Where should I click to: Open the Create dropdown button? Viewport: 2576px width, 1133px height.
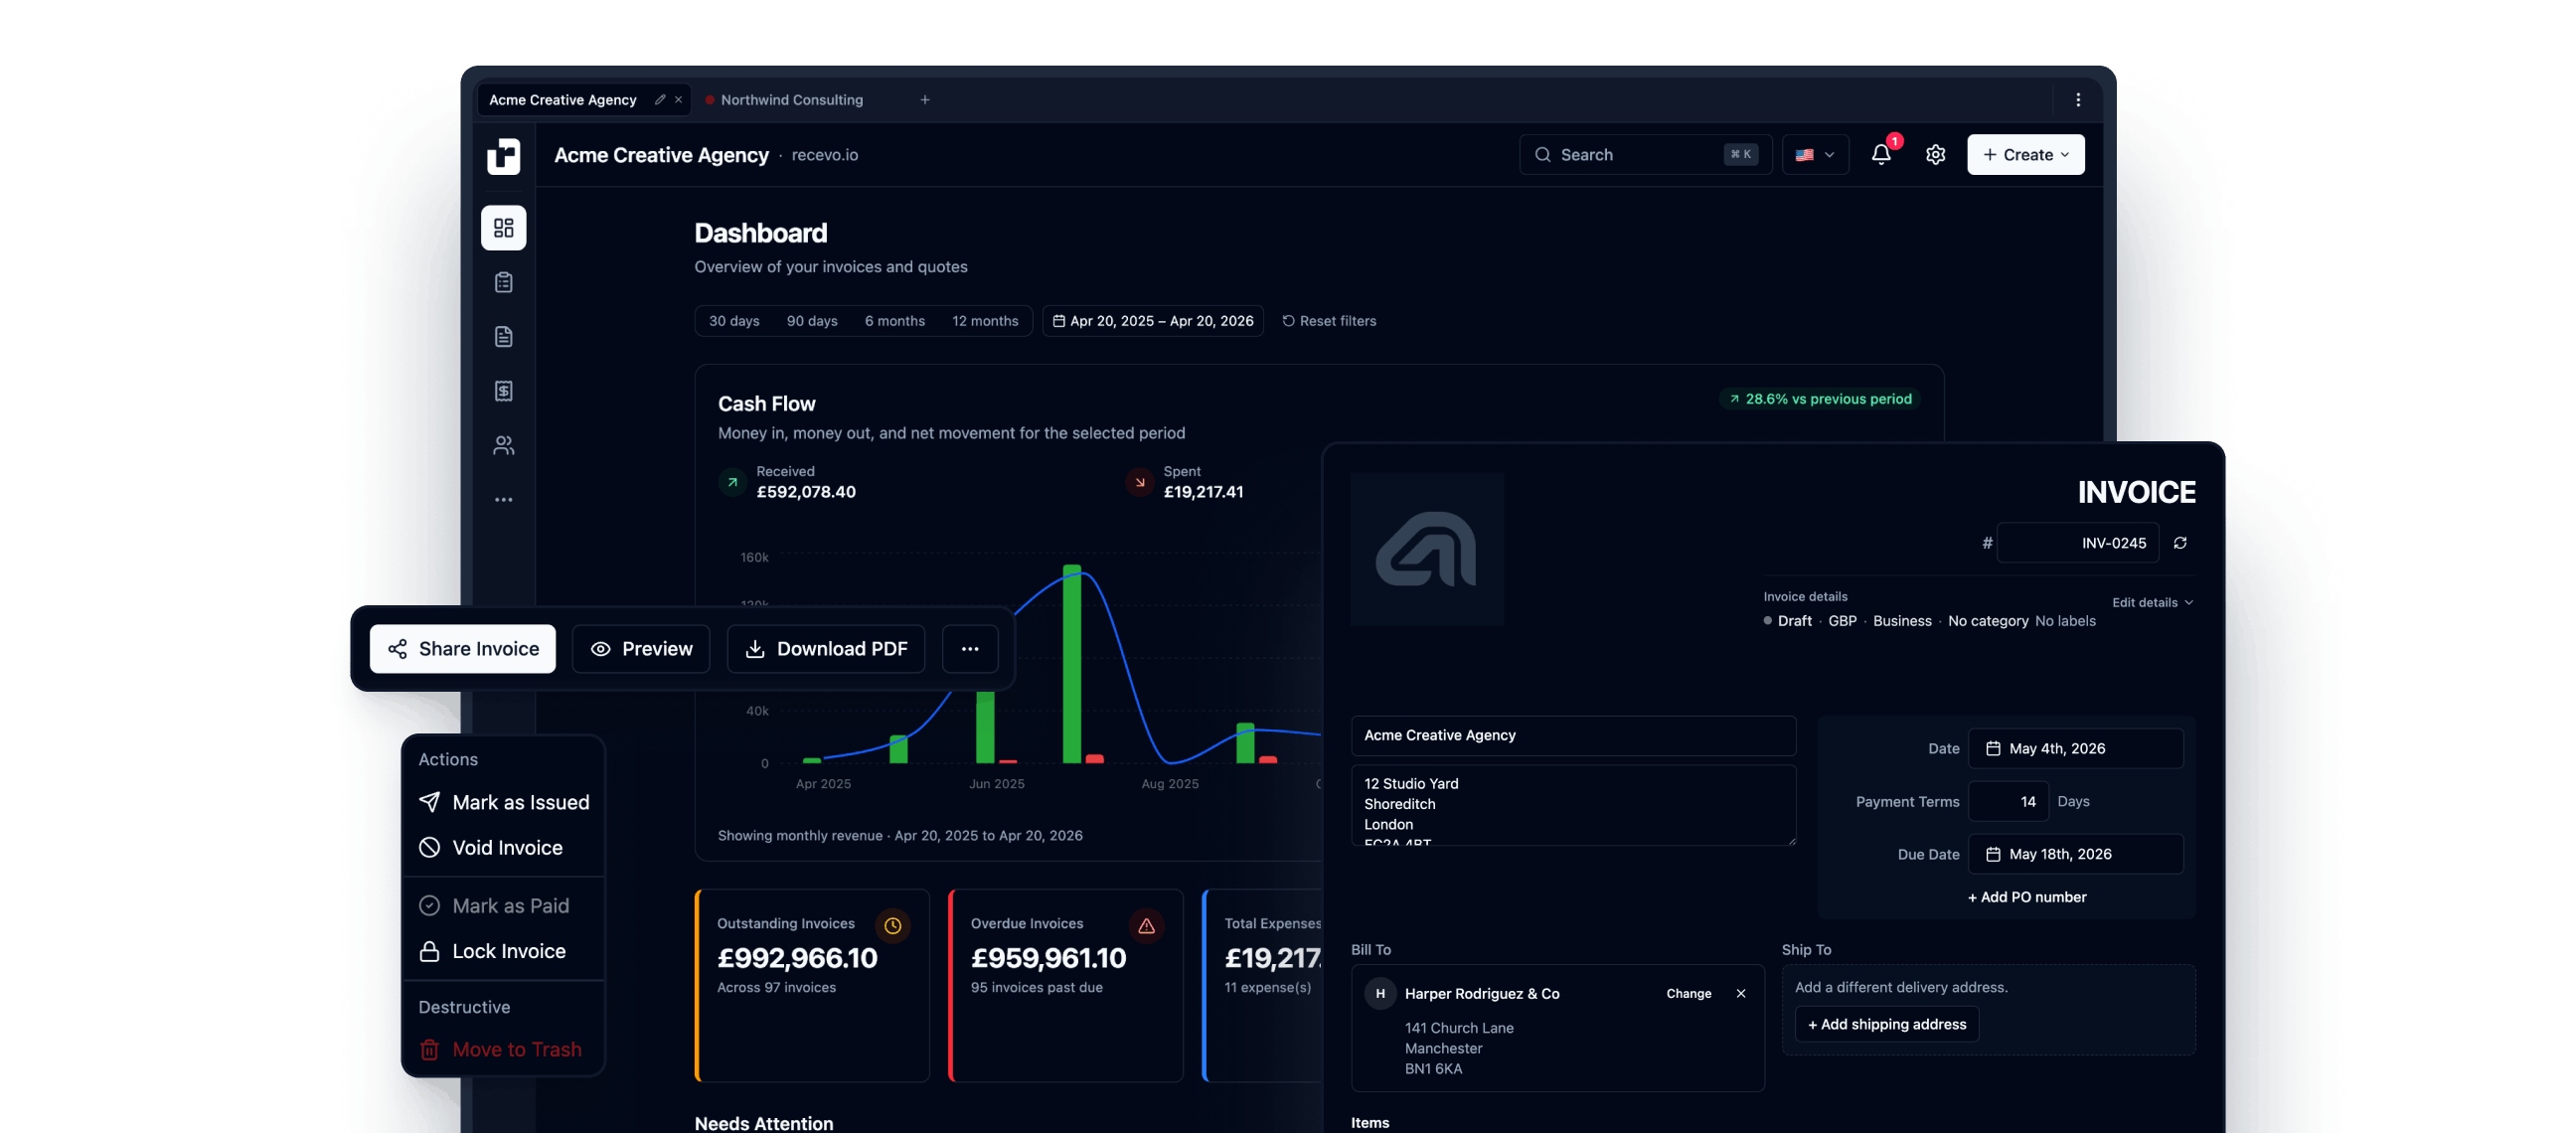2025,154
